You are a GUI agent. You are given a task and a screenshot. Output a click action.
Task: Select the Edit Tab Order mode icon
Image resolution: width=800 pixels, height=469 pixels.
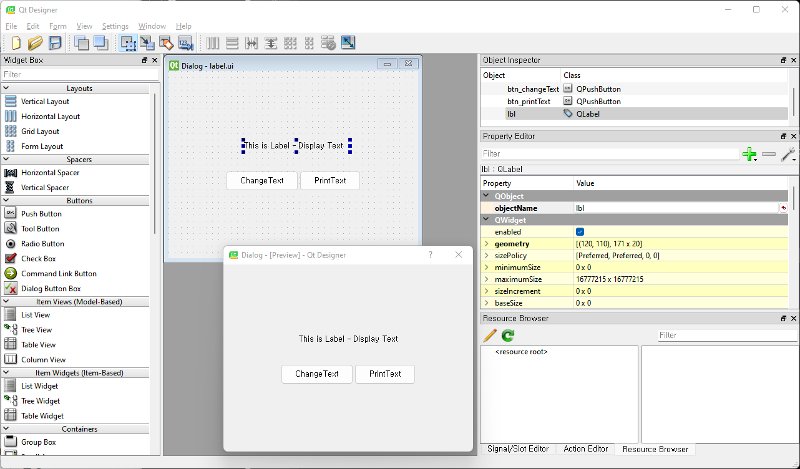[186, 43]
